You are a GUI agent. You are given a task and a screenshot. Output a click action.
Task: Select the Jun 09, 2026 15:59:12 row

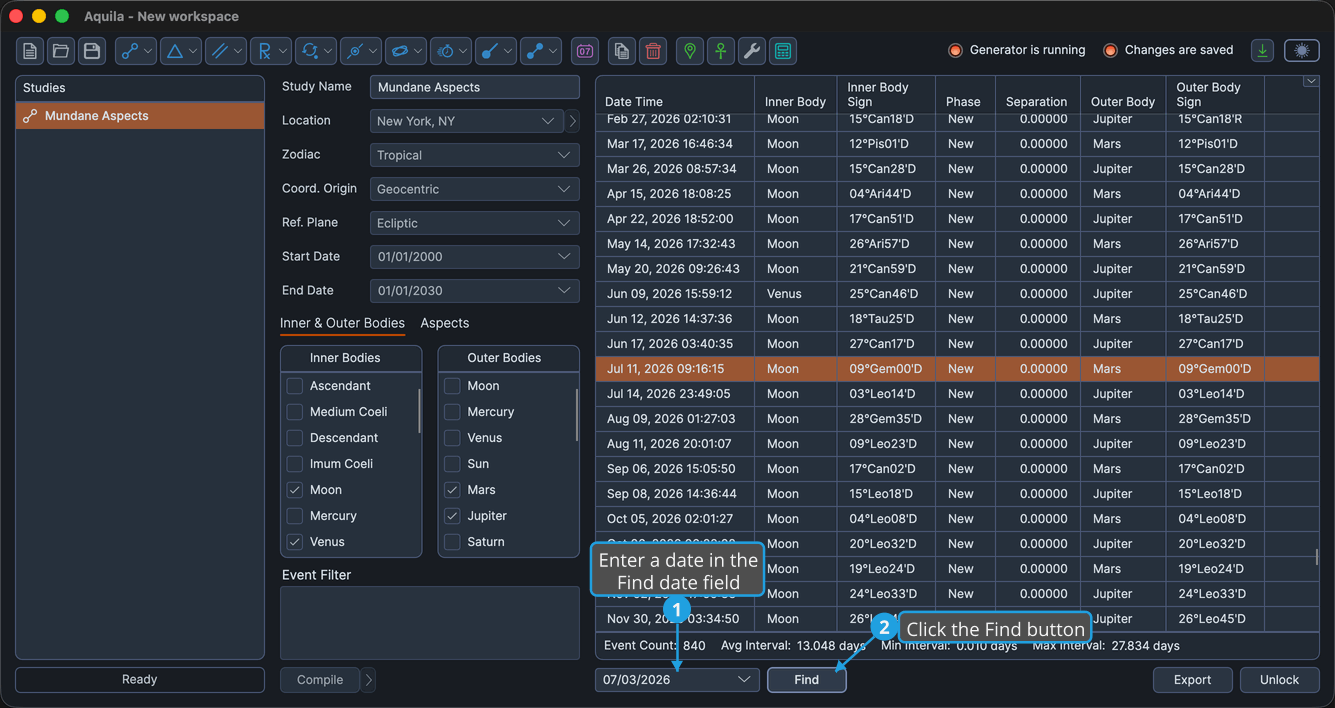(x=957, y=294)
